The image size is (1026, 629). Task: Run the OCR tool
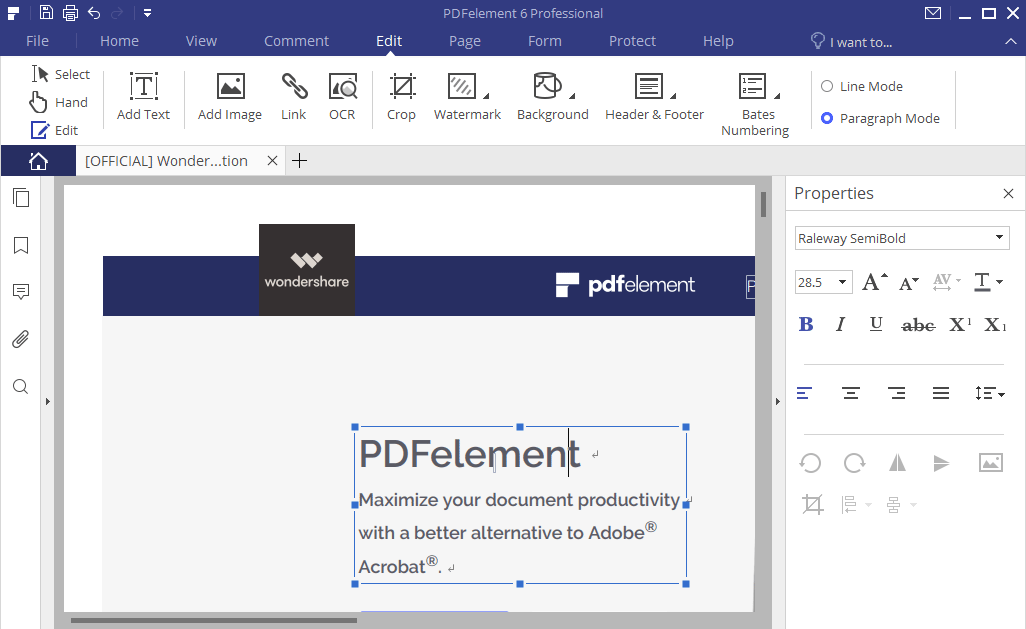(342, 96)
